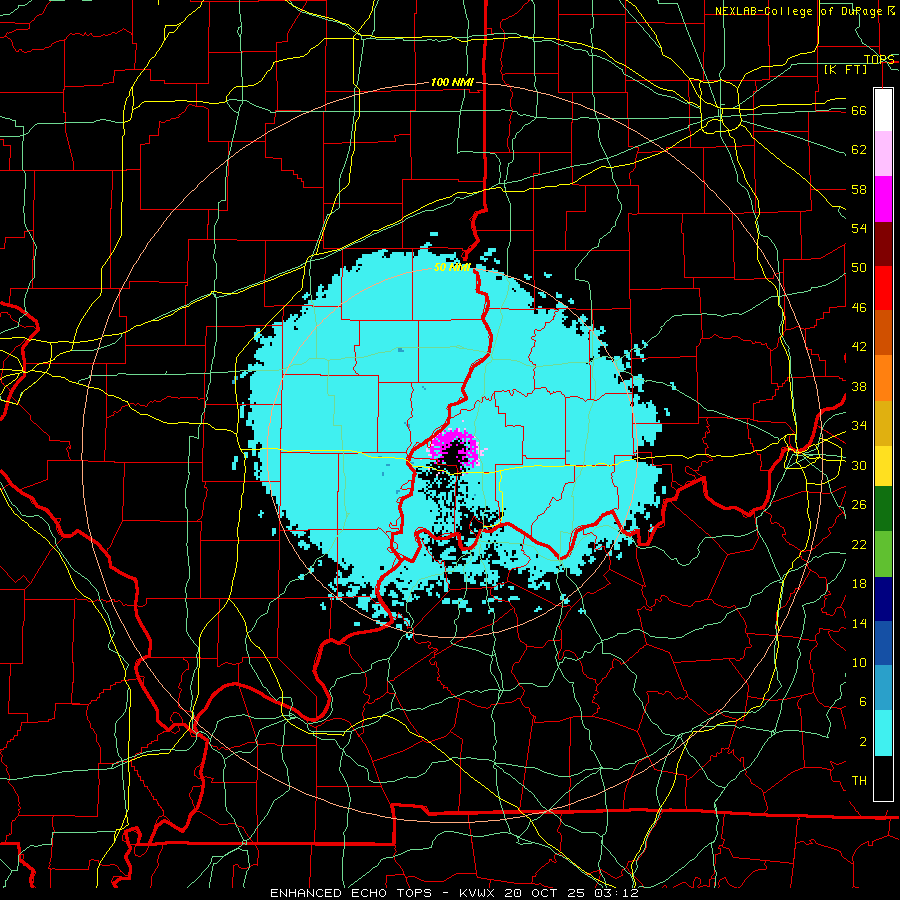This screenshot has height=900, width=900.
Task: Click the "2" legend value
Action: 863,742
